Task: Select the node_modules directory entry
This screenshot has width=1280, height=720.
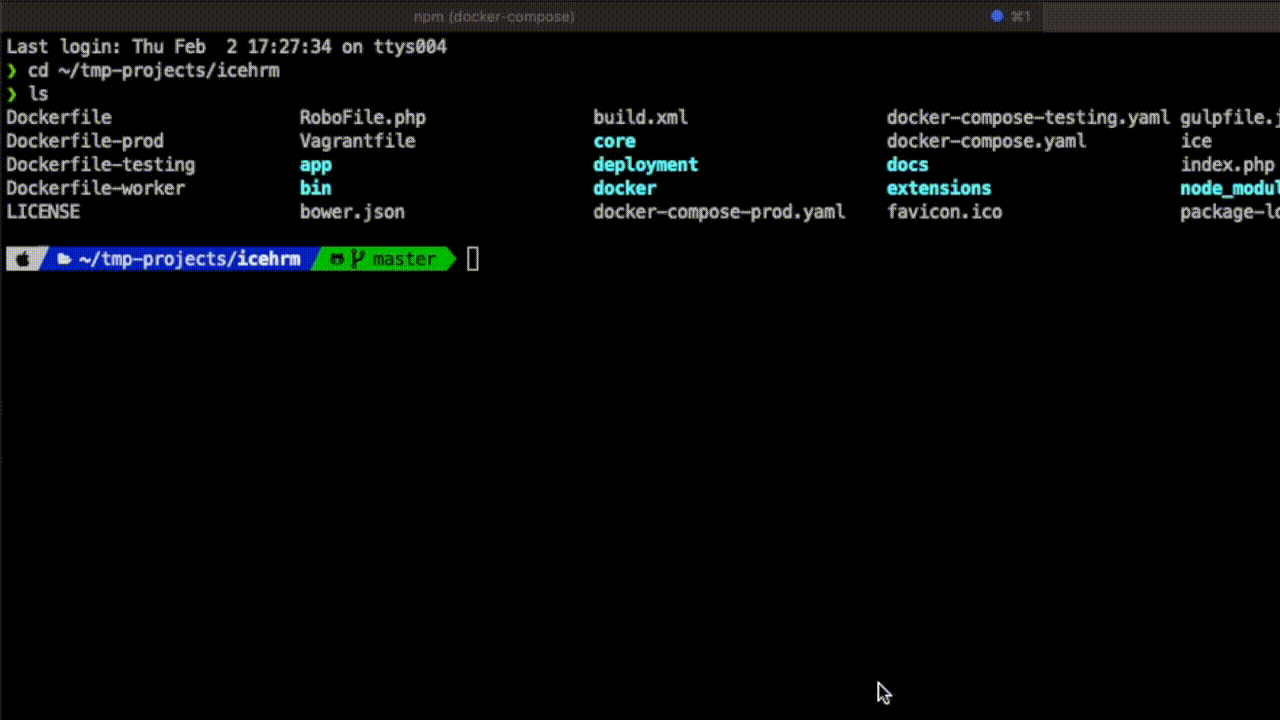Action: (x=1230, y=188)
